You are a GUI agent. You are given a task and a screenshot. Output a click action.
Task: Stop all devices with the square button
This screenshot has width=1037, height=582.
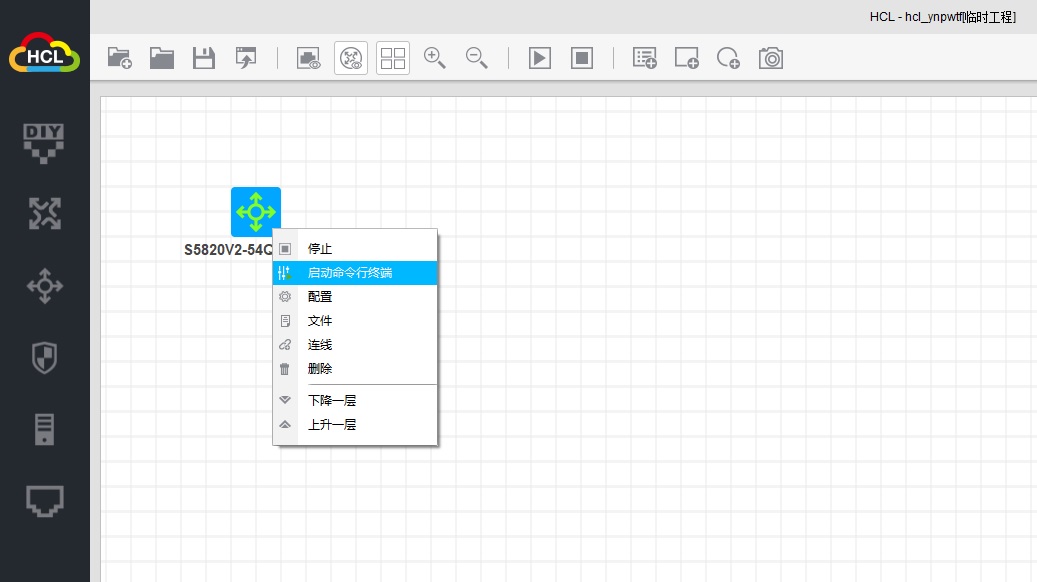point(582,58)
